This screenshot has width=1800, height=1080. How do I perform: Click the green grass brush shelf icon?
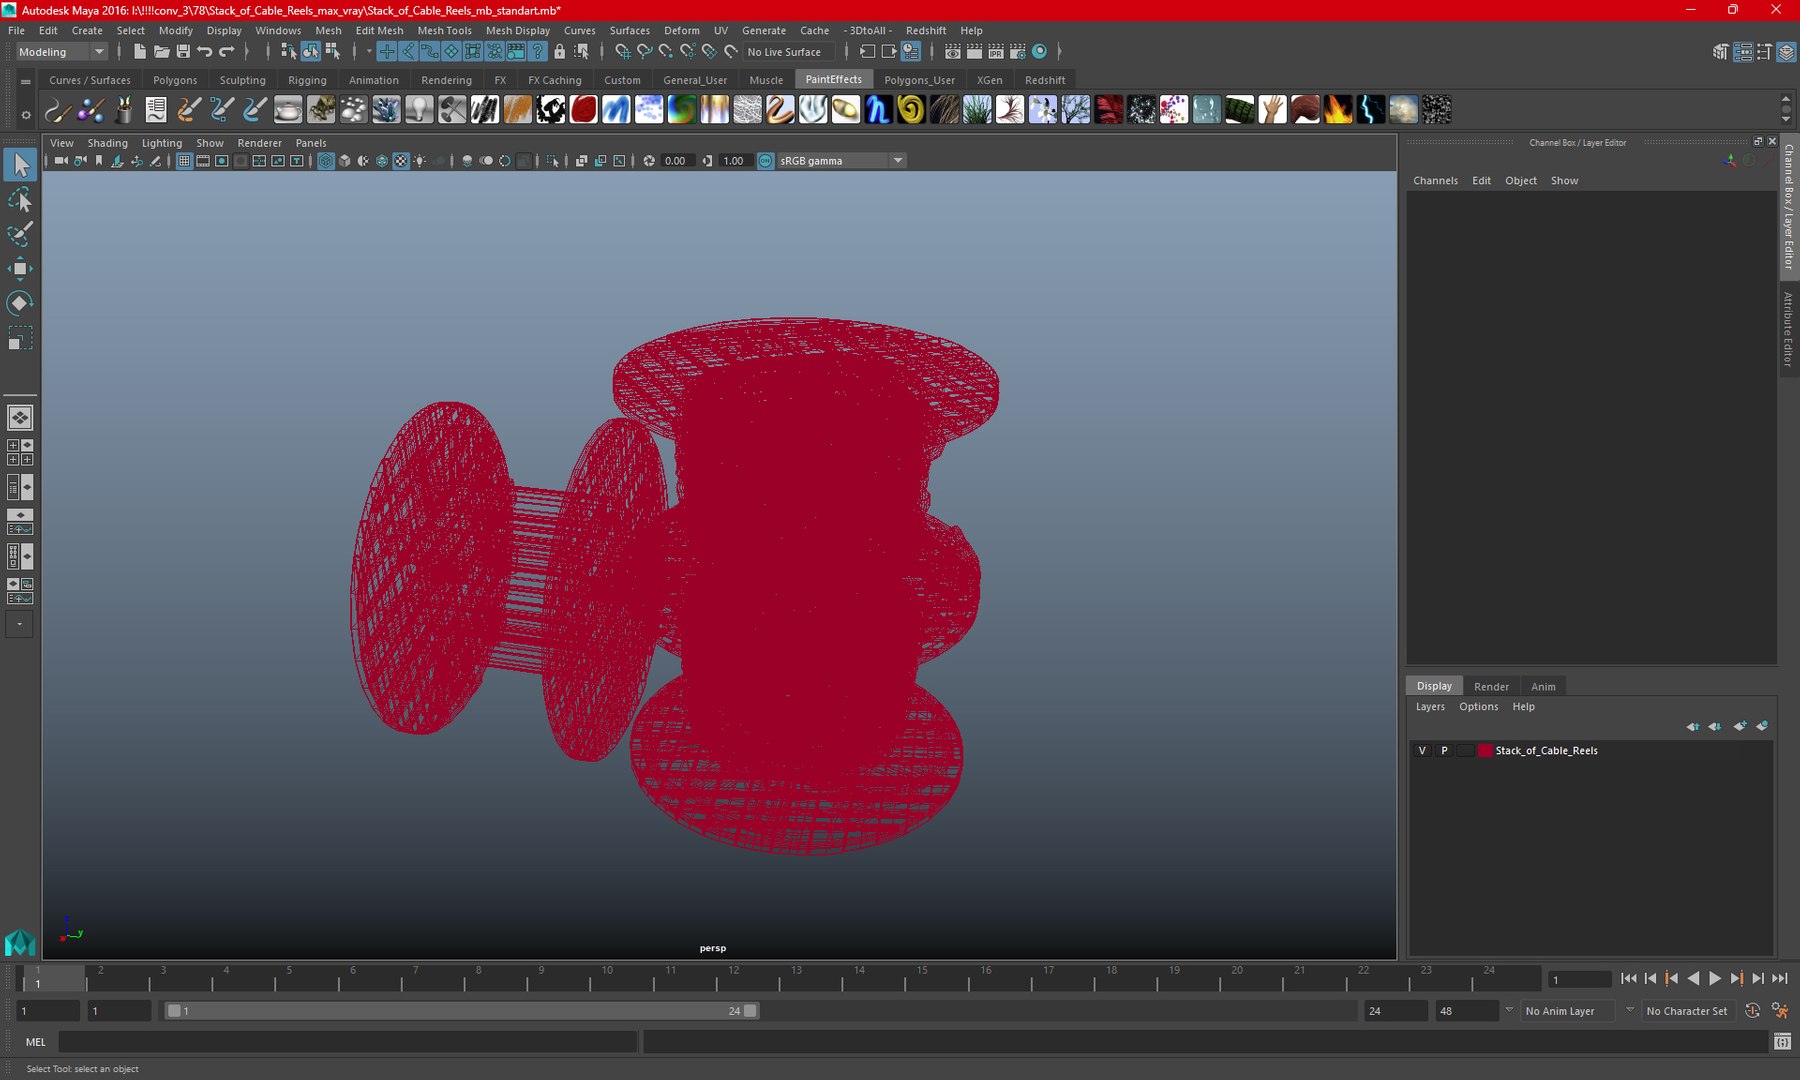click(x=977, y=109)
